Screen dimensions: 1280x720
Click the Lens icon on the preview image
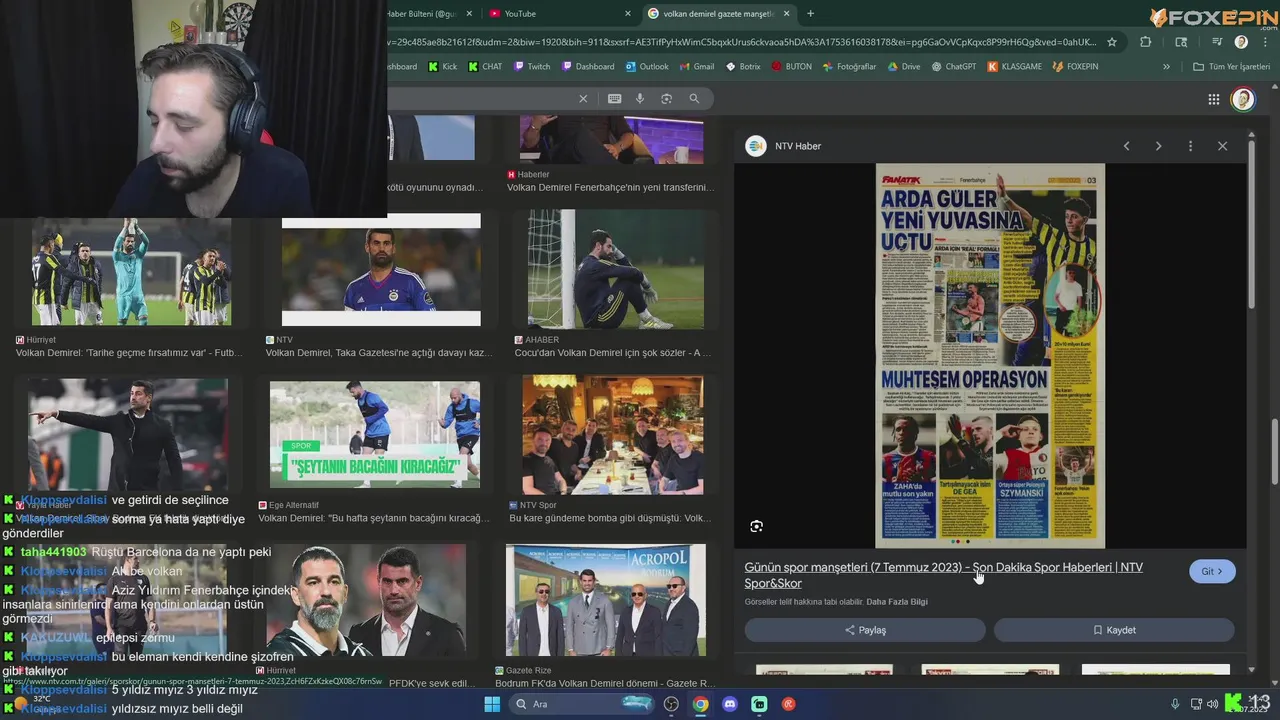pyautogui.click(x=756, y=526)
